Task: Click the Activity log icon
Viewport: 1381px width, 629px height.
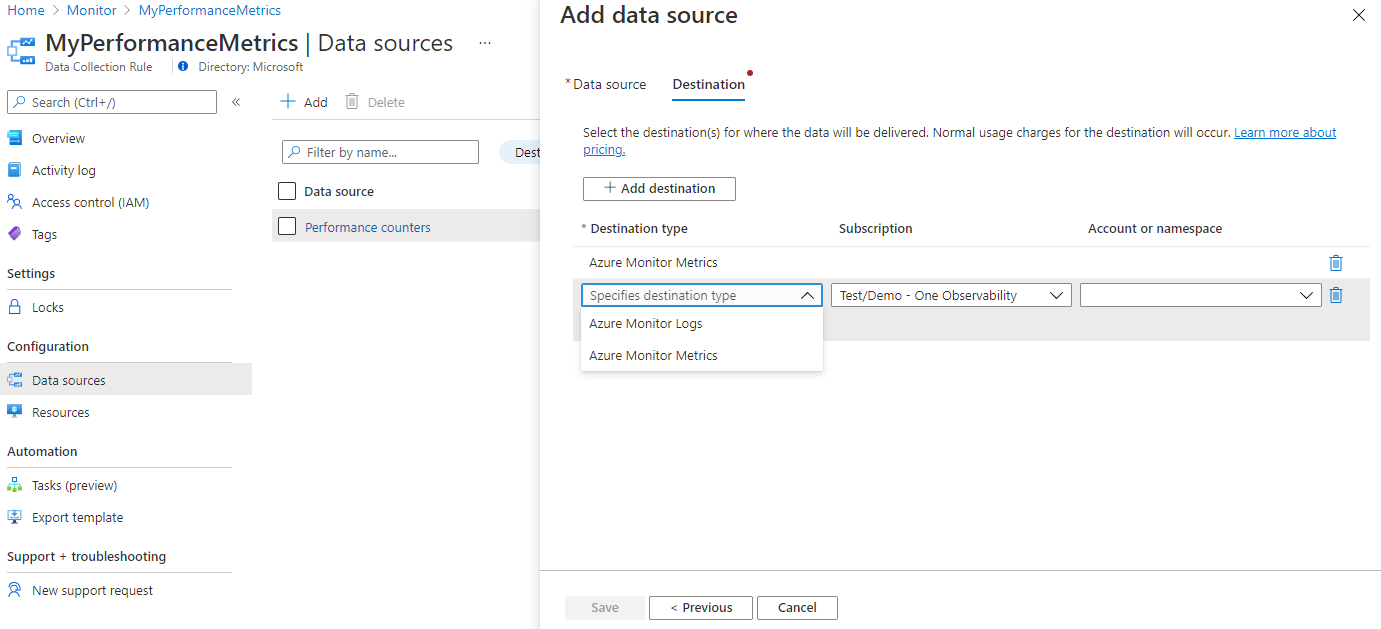Action: coord(15,170)
